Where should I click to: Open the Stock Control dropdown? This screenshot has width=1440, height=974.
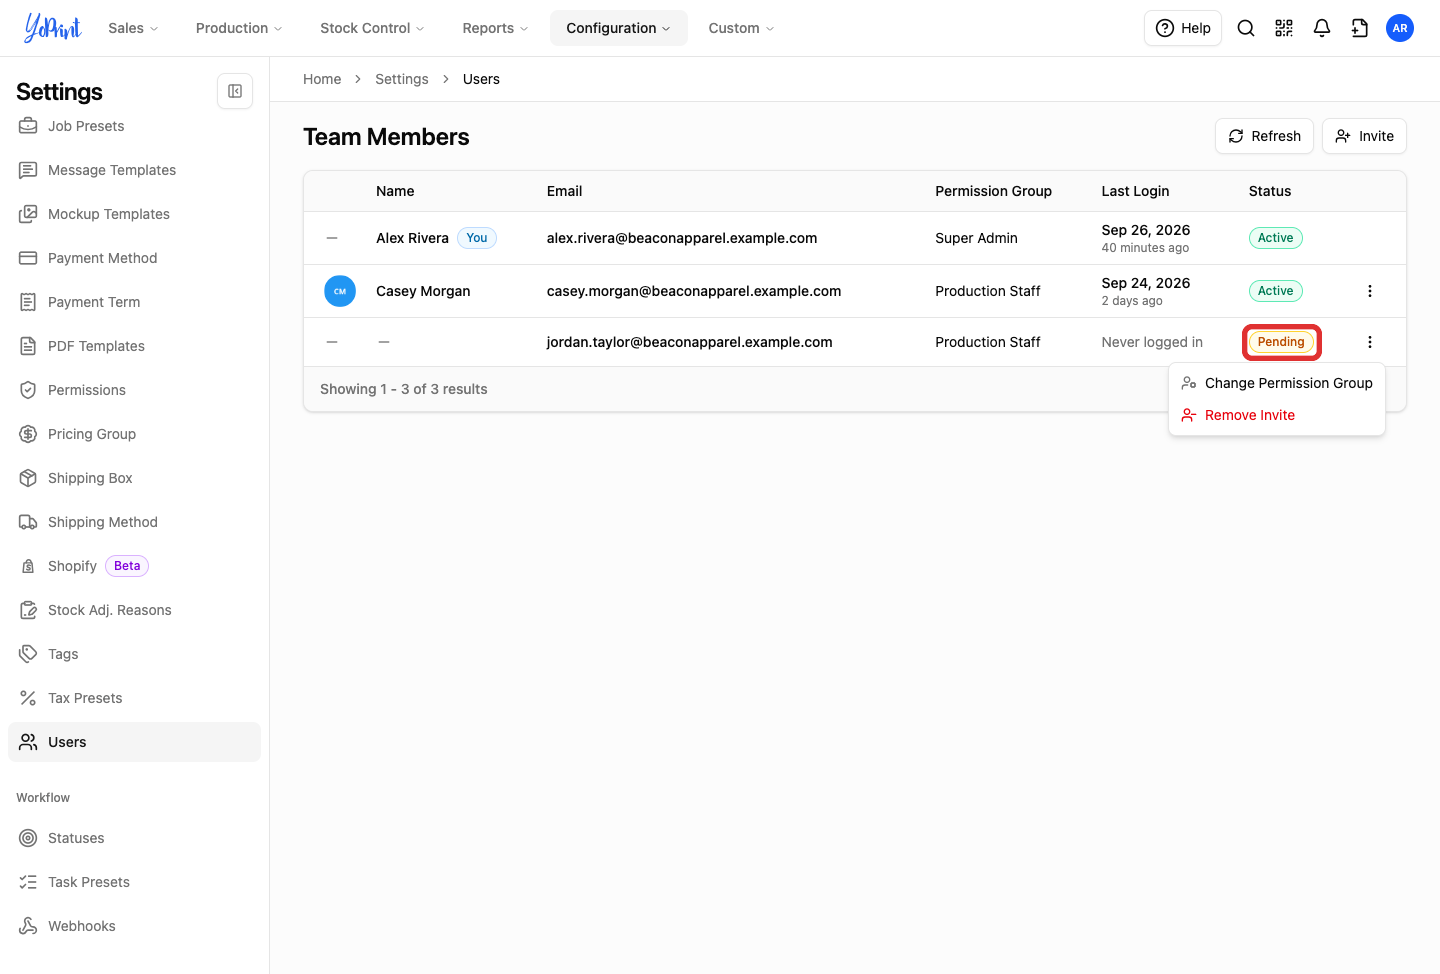click(372, 28)
